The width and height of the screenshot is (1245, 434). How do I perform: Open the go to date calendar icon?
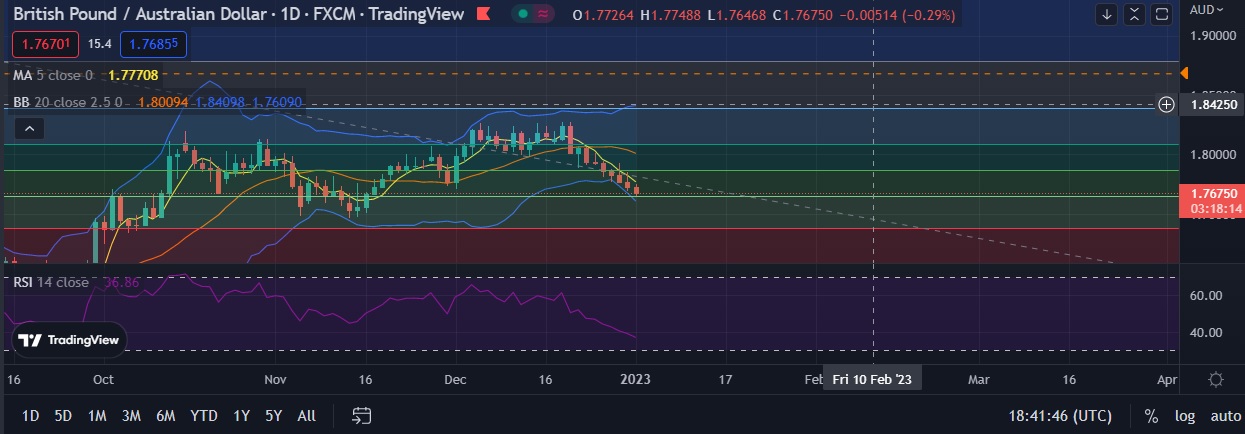(362, 415)
